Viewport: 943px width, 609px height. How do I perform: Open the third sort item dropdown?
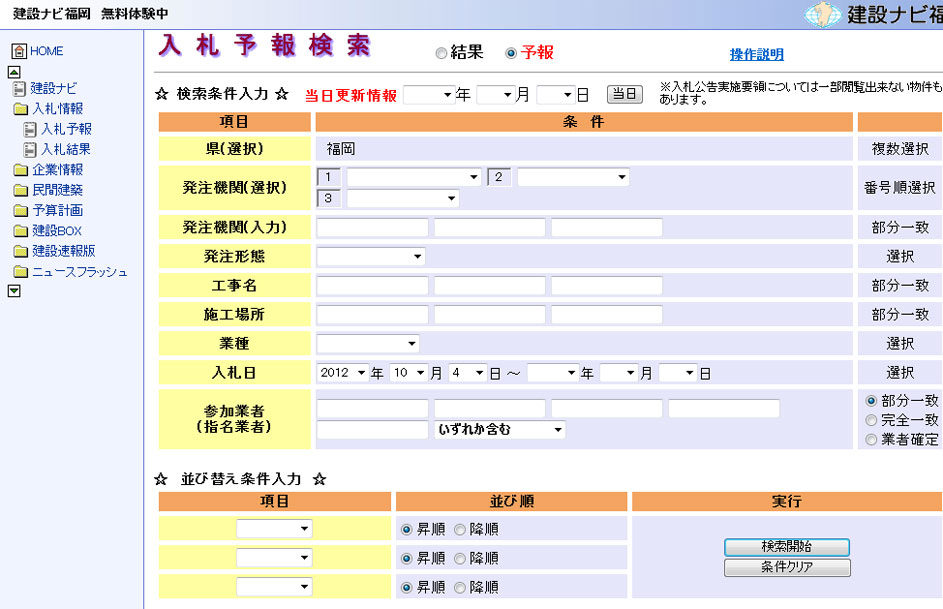coord(274,586)
